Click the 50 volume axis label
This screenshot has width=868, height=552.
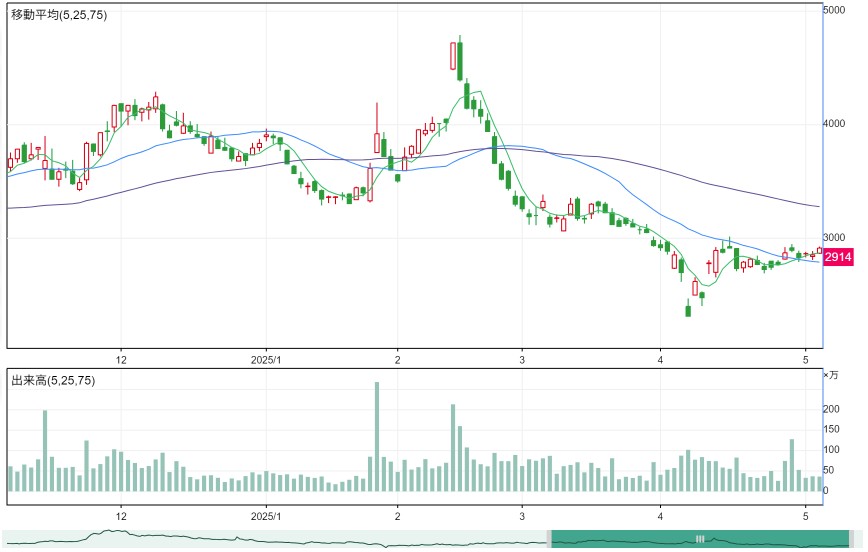(829, 470)
